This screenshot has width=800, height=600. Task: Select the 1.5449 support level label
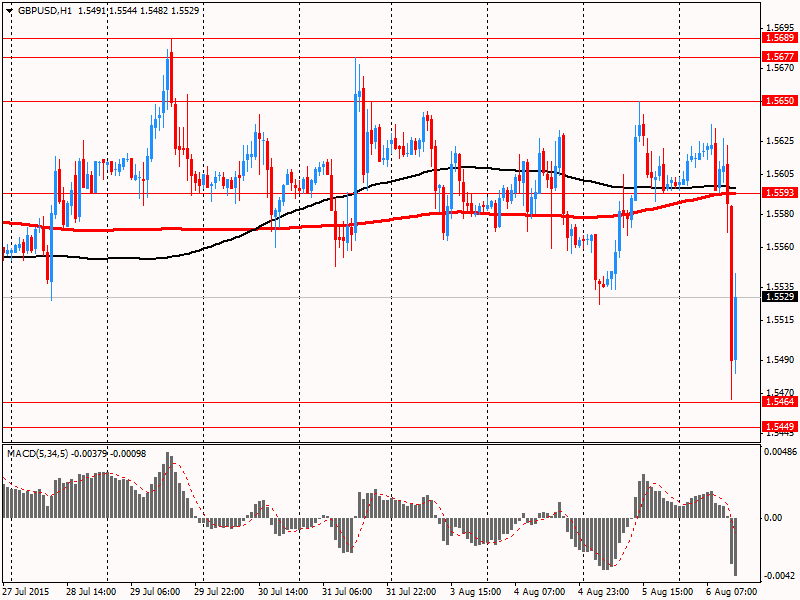click(x=779, y=426)
